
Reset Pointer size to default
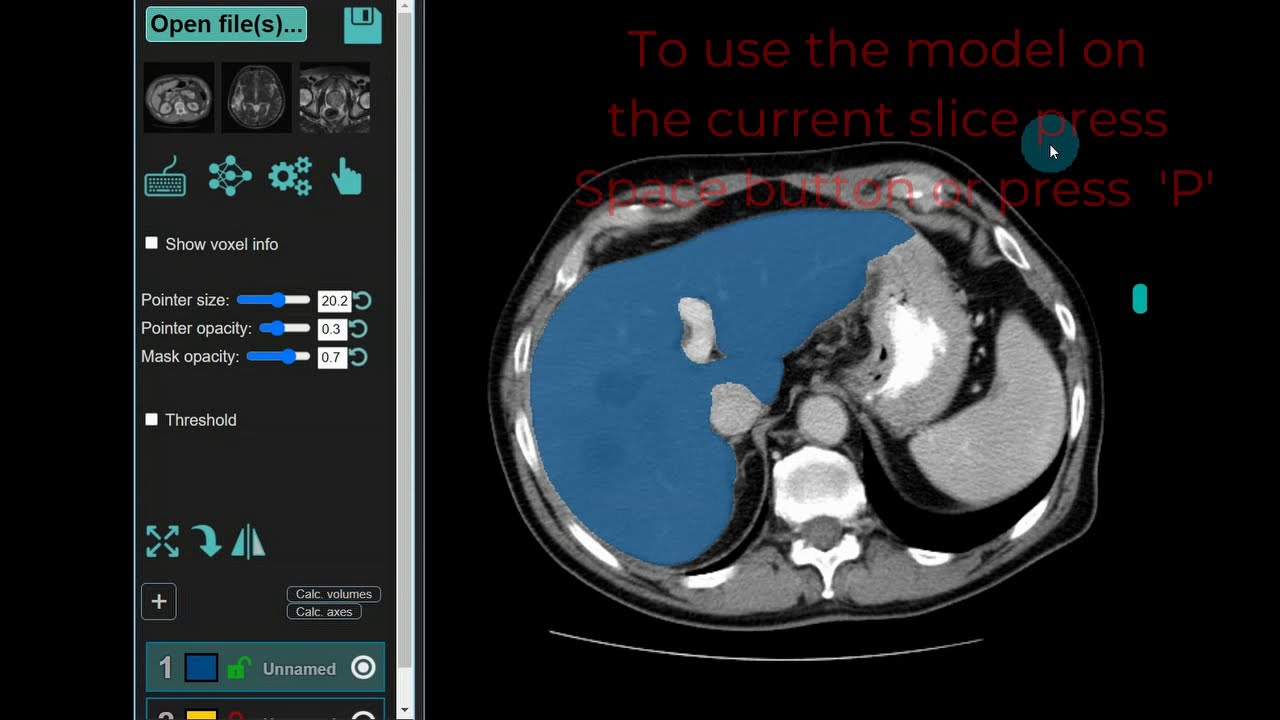[x=362, y=301]
